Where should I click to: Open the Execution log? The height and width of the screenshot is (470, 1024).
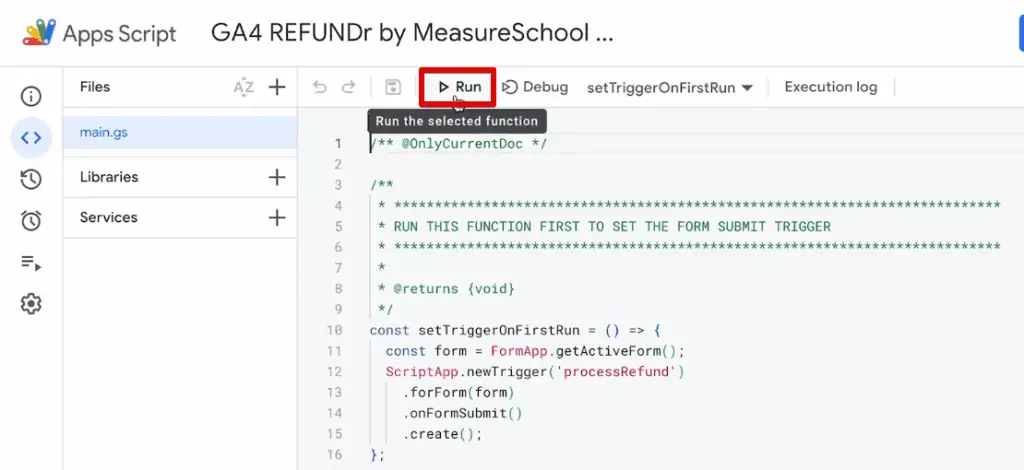831,87
